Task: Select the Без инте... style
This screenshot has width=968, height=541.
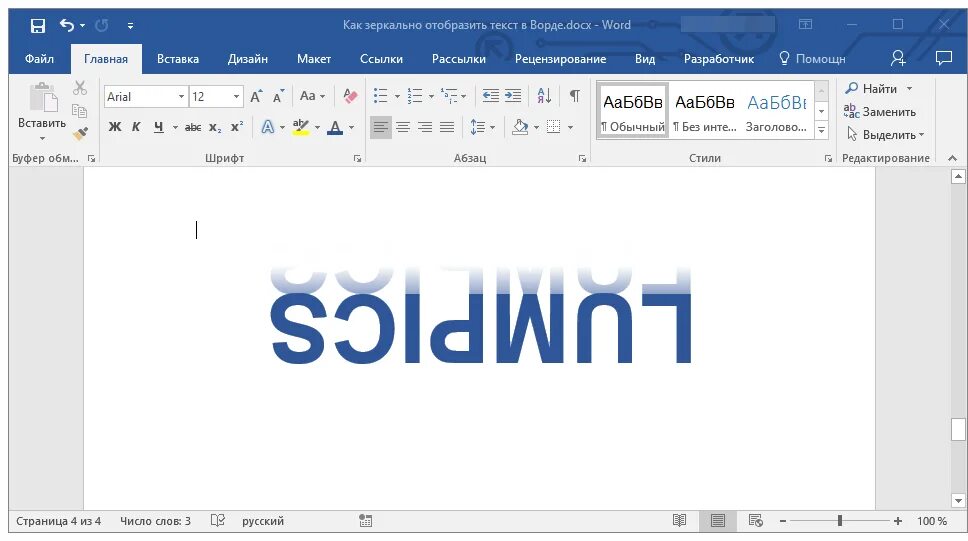Action: [x=704, y=111]
